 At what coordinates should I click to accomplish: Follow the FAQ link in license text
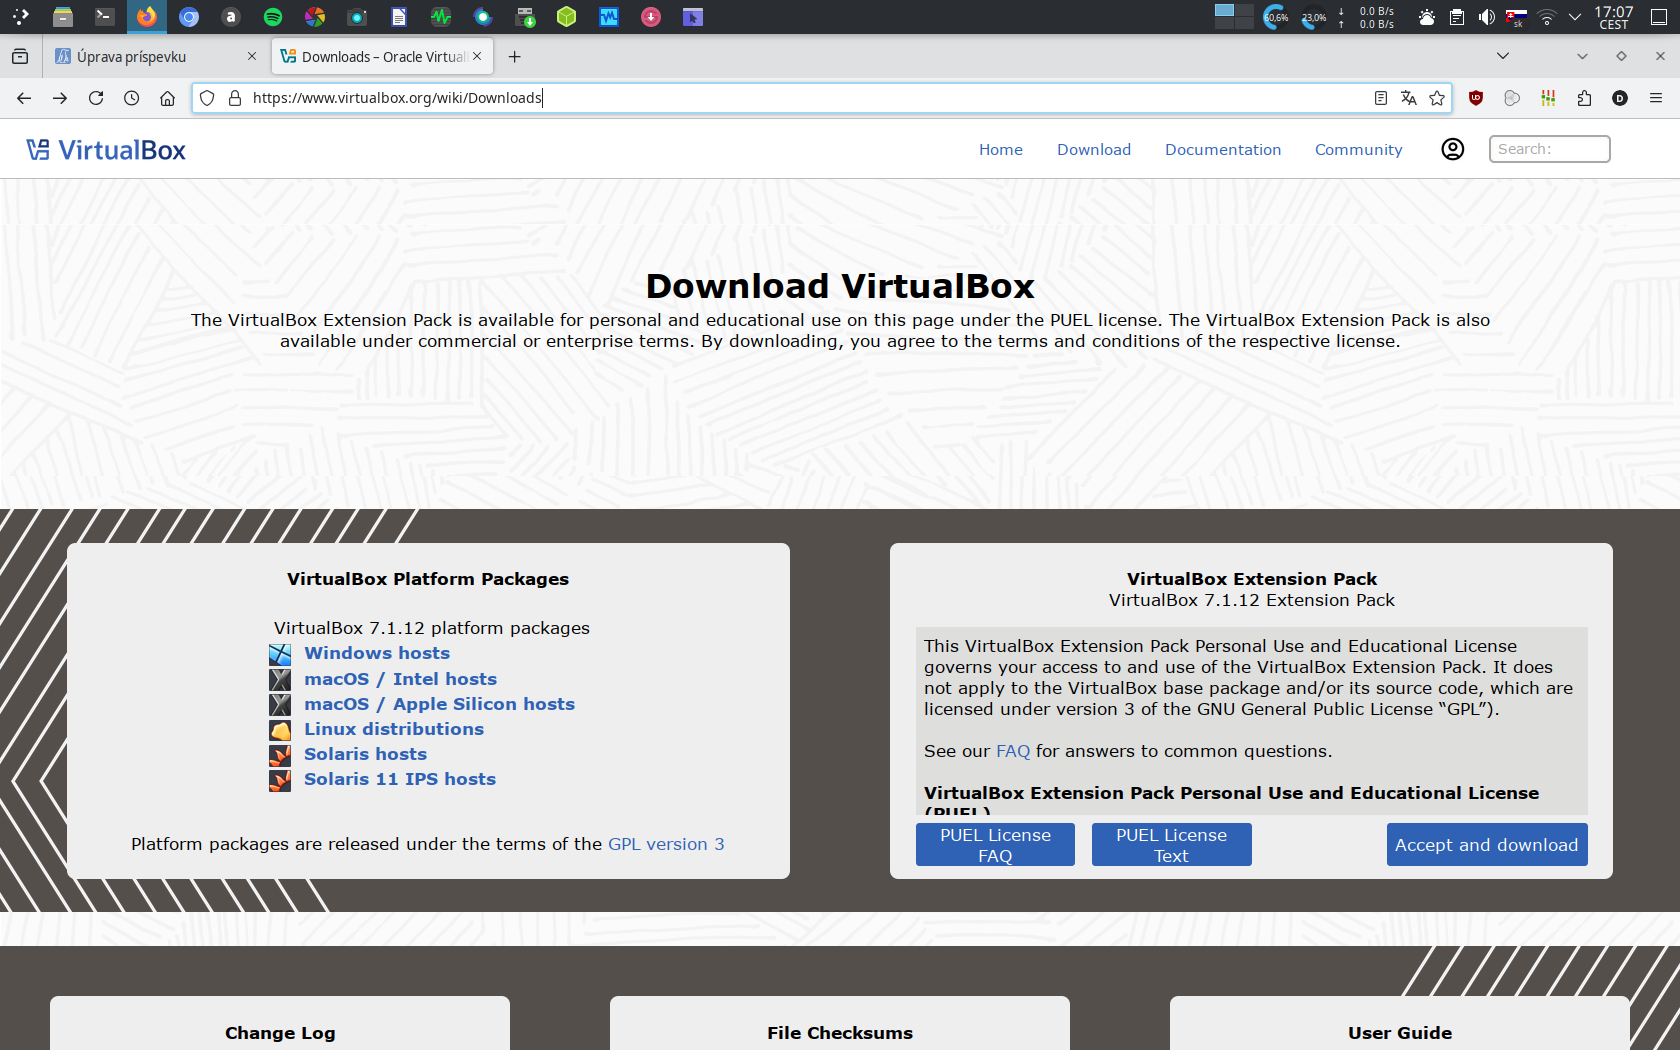click(1013, 751)
